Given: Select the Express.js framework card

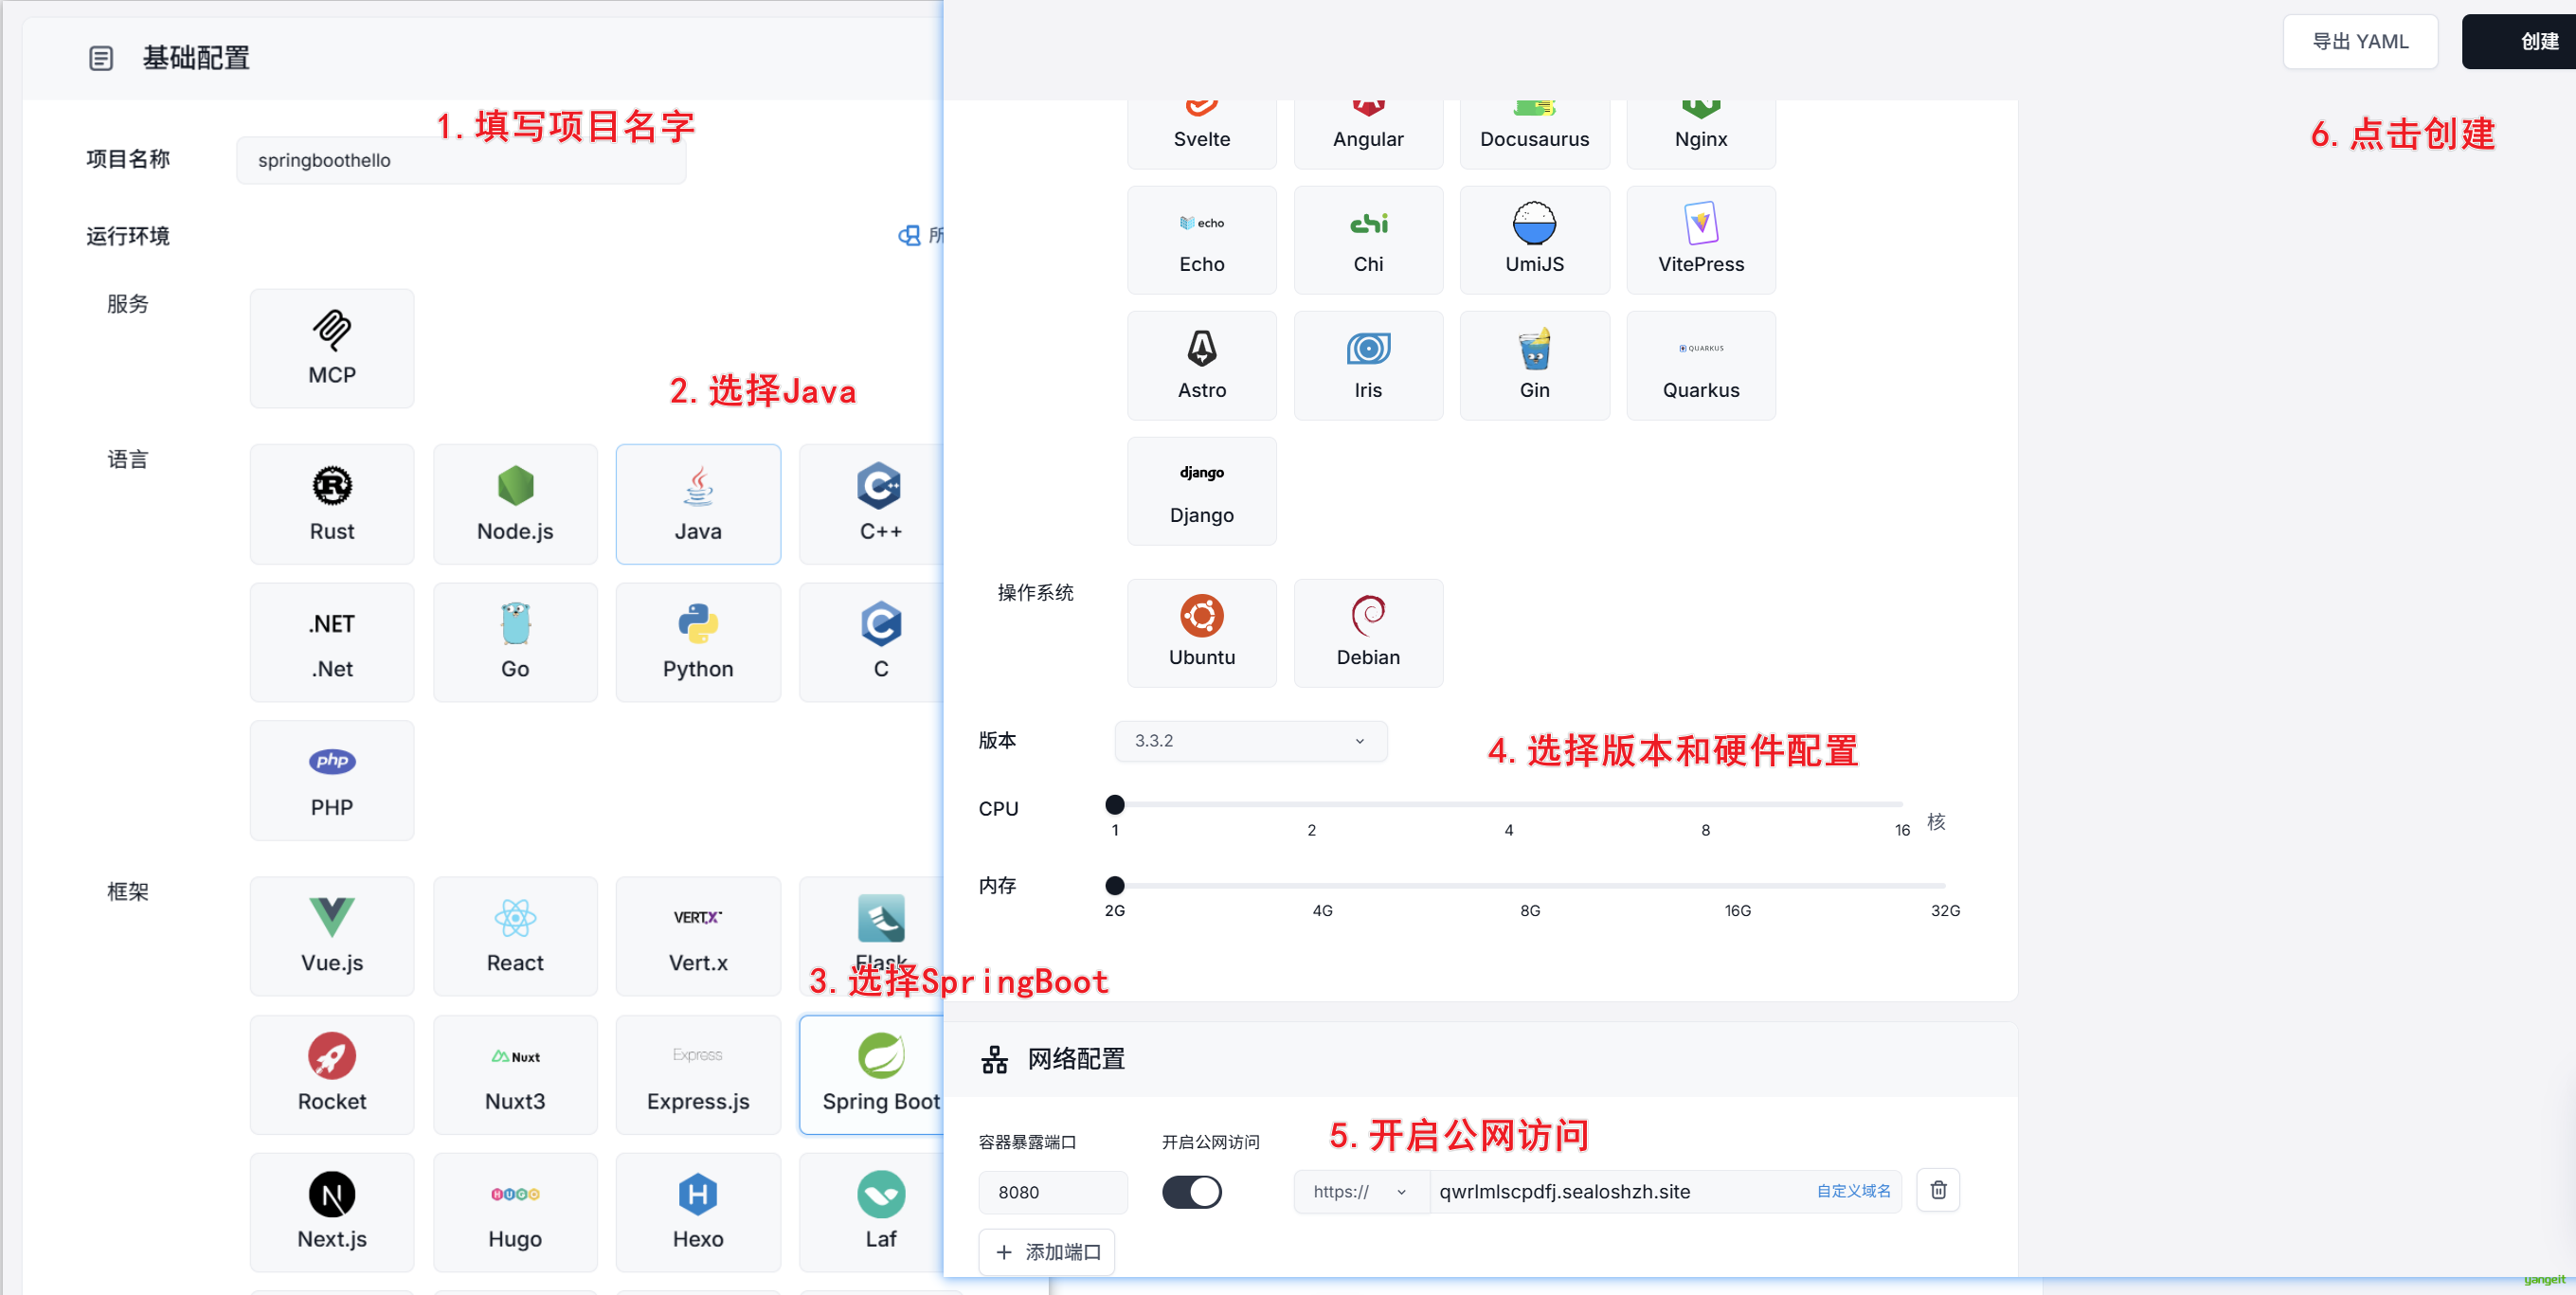Looking at the screenshot, I should click(x=698, y=1075).
